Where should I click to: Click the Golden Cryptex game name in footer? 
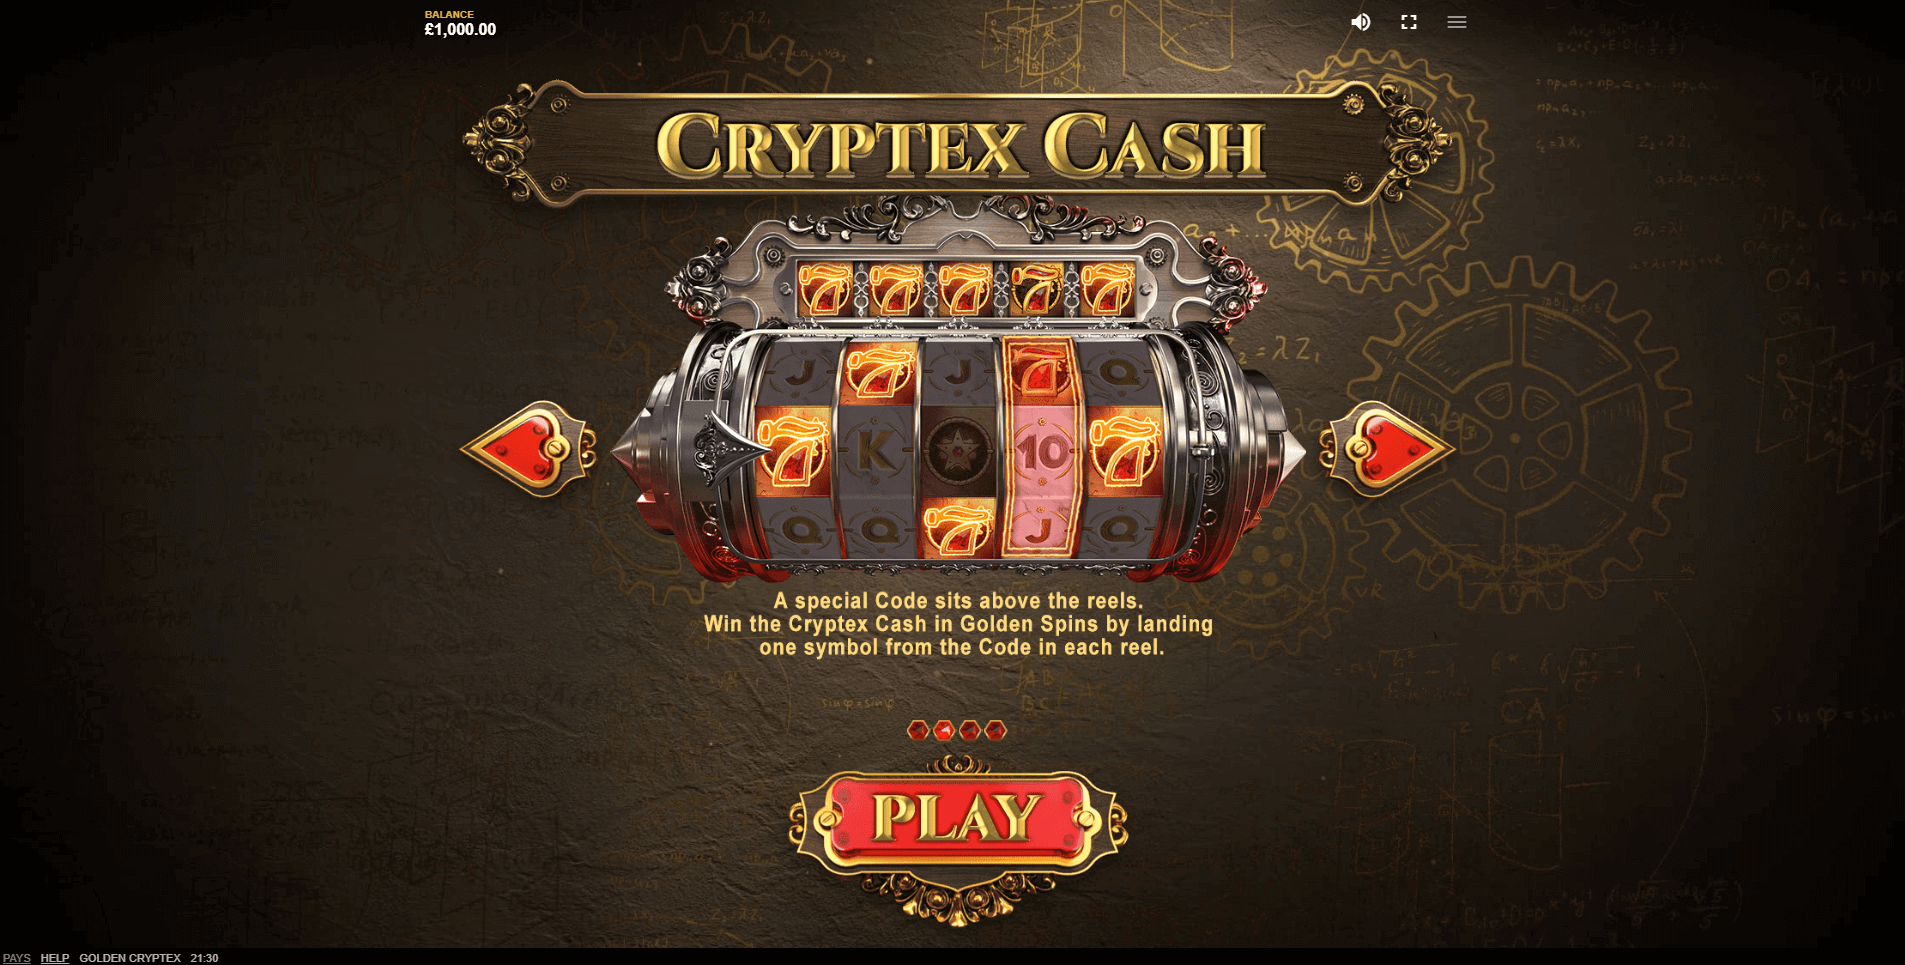tap(130, 958)
